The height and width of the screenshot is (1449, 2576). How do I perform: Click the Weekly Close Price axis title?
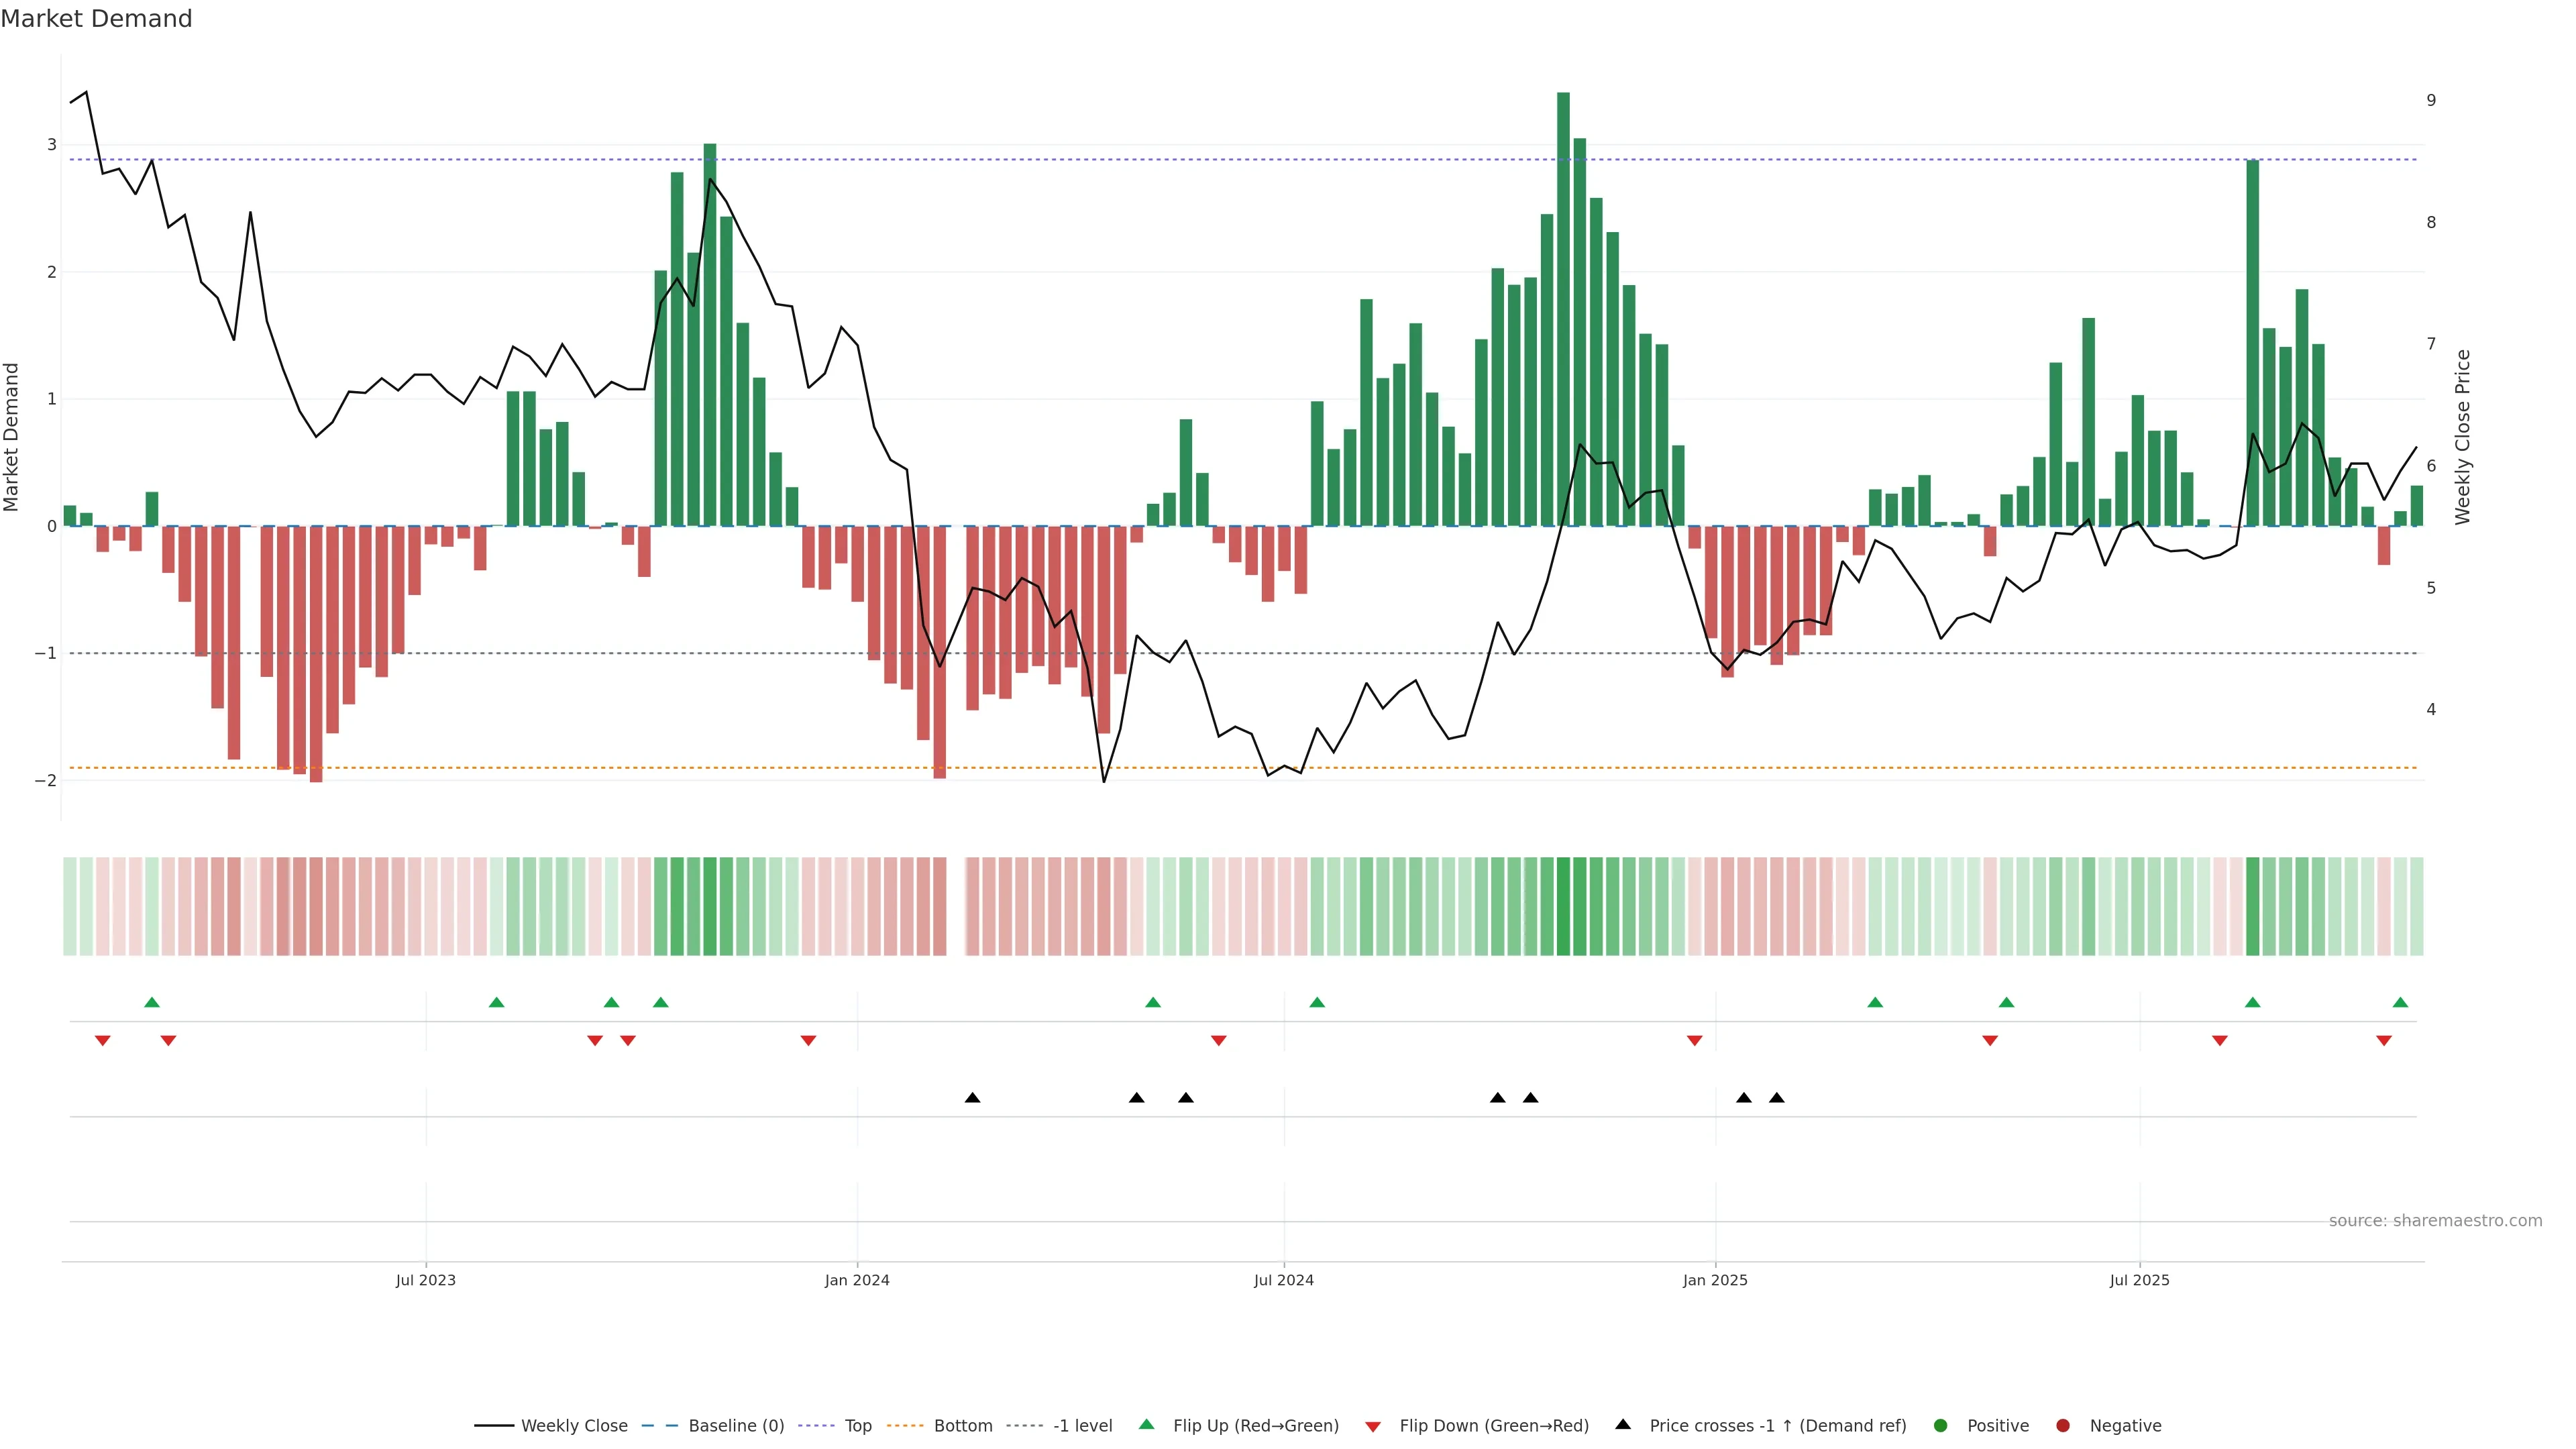click(2462, 437)
